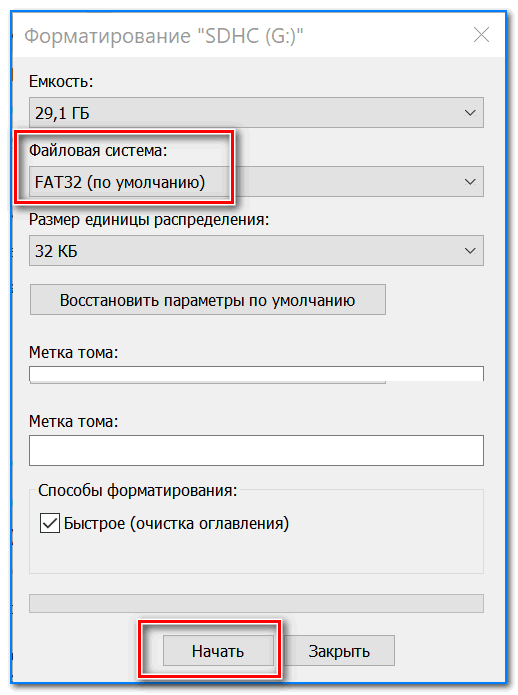
Task: Uncheck the Быстрое format checkbox
Action: click(50, 523)
